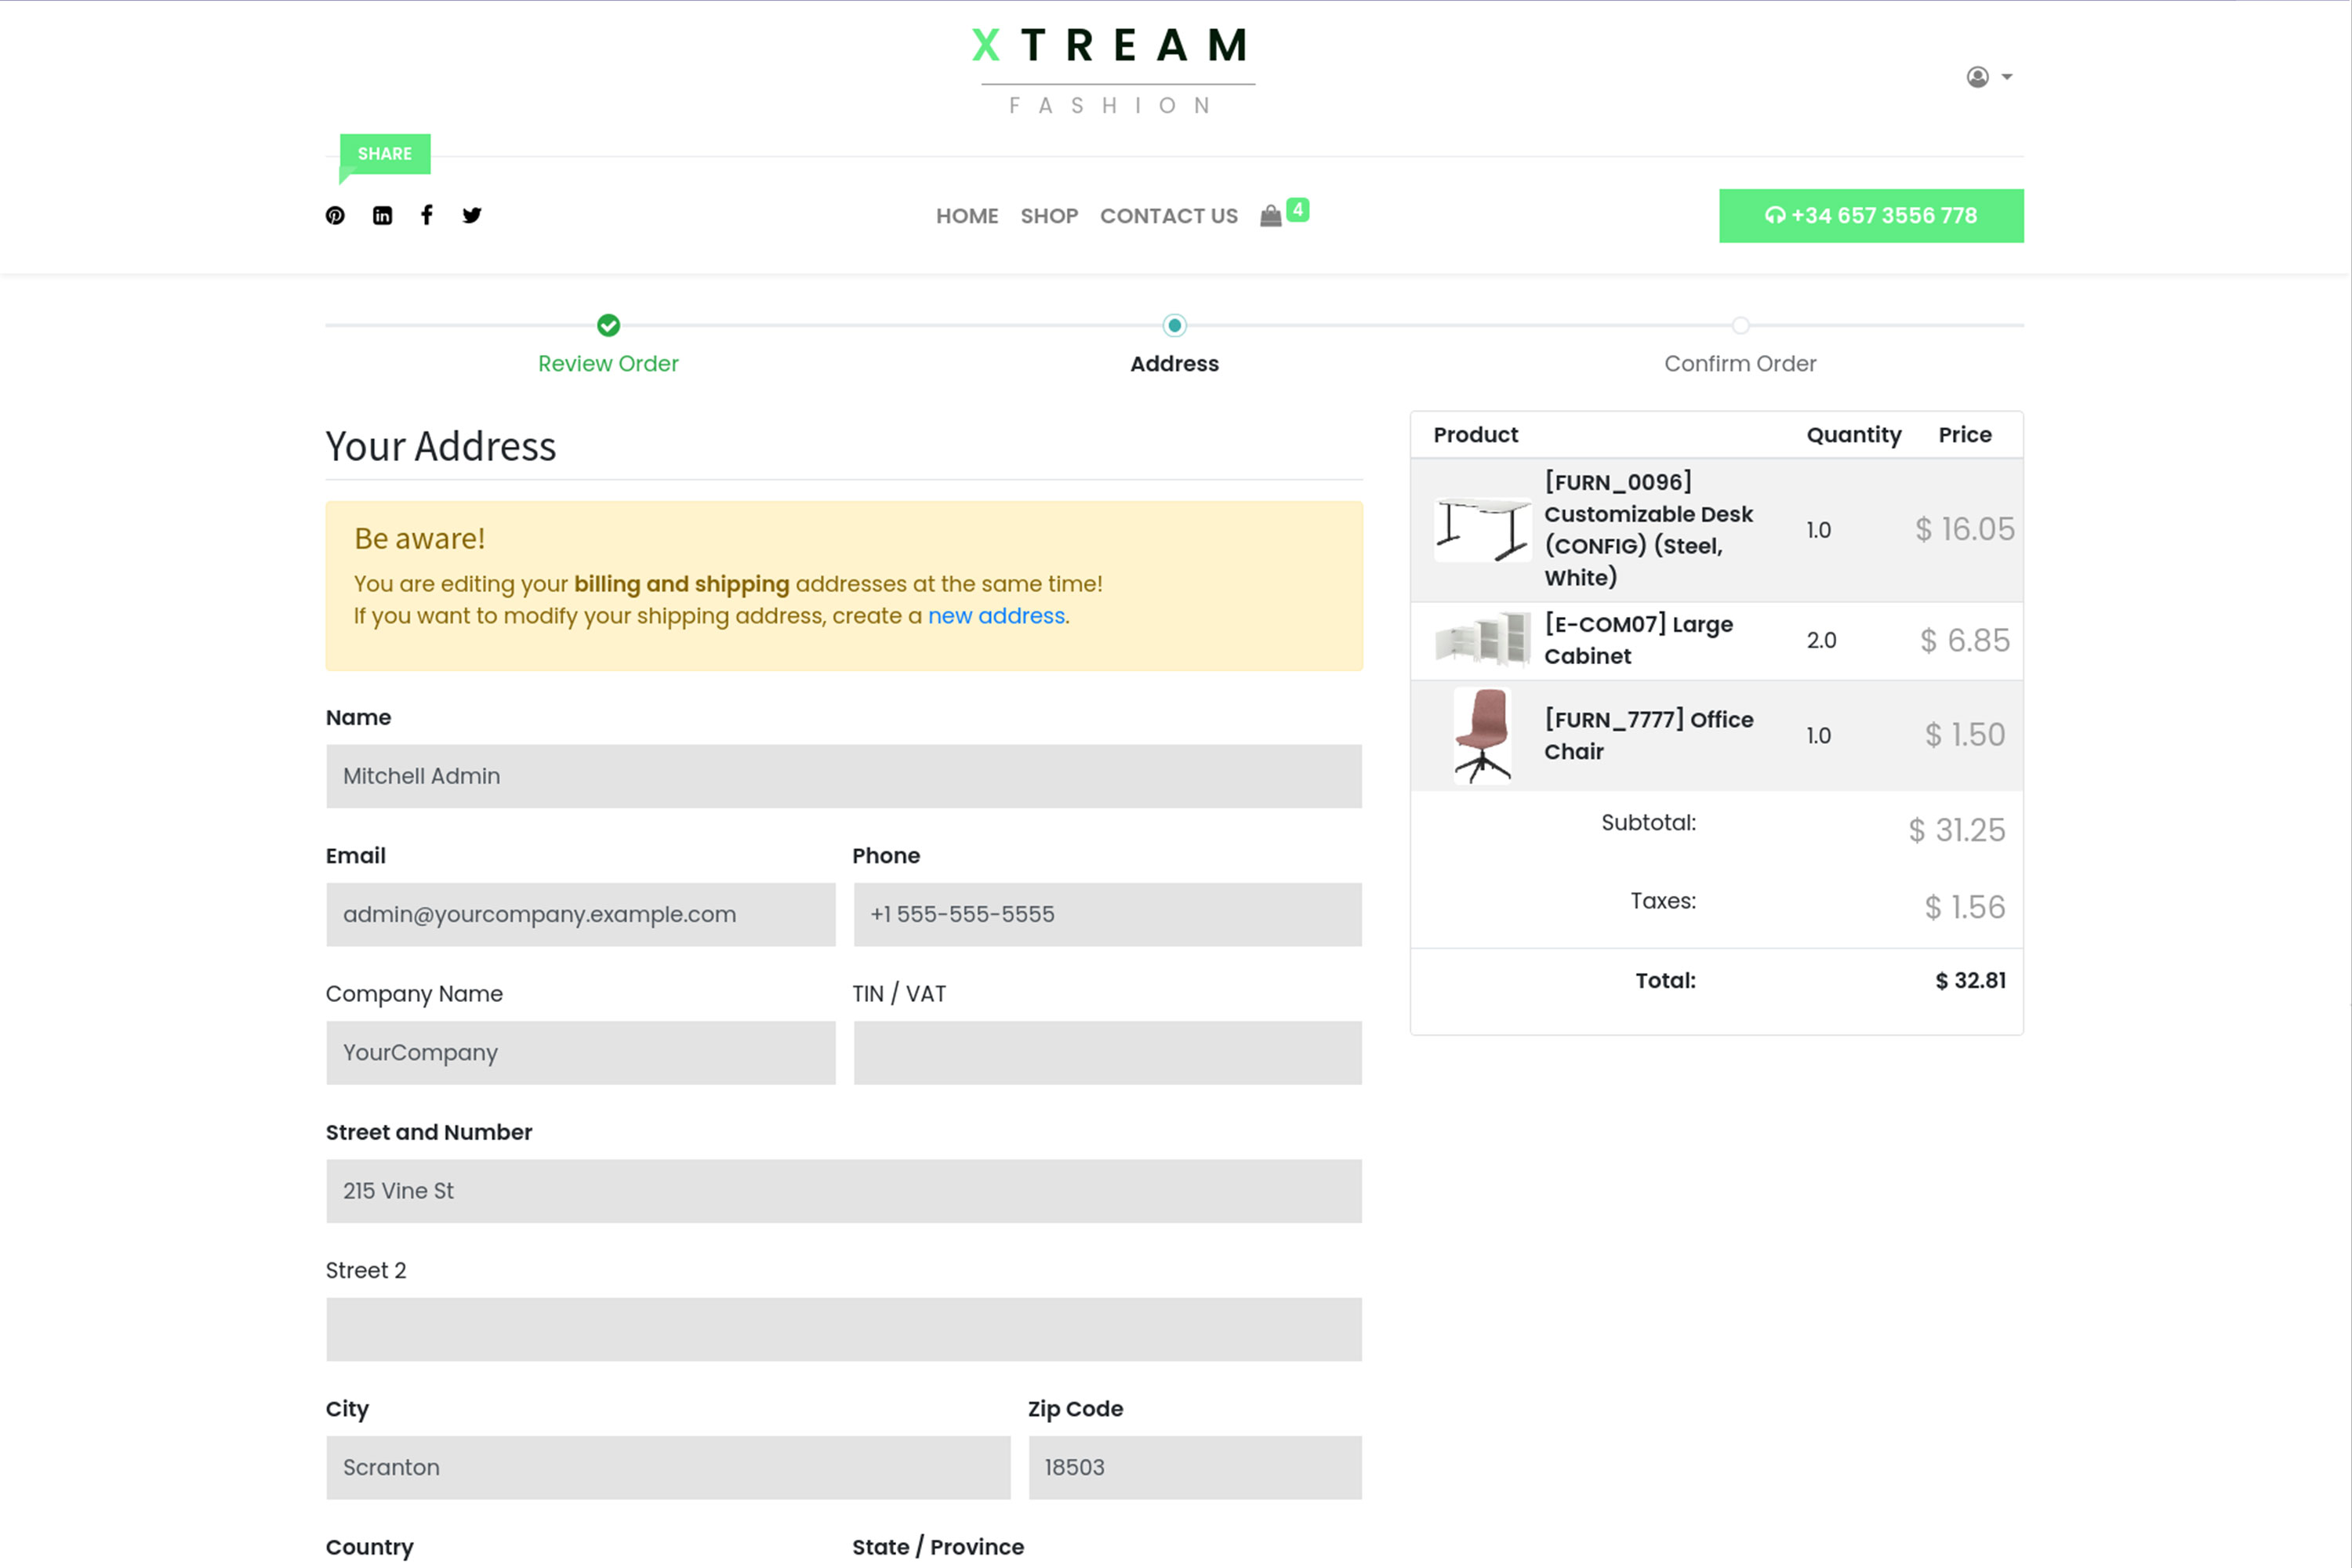
Task: Open the Pinterest share icon
Action: coord(335,216)
